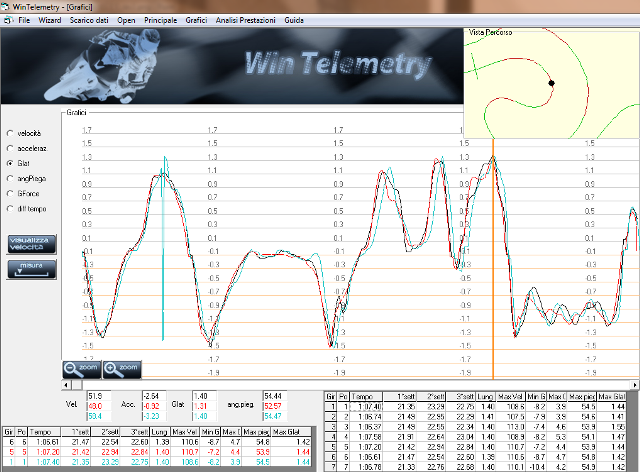Click the WinTelemetry app icon in title bar

click(x=5, y=7)
